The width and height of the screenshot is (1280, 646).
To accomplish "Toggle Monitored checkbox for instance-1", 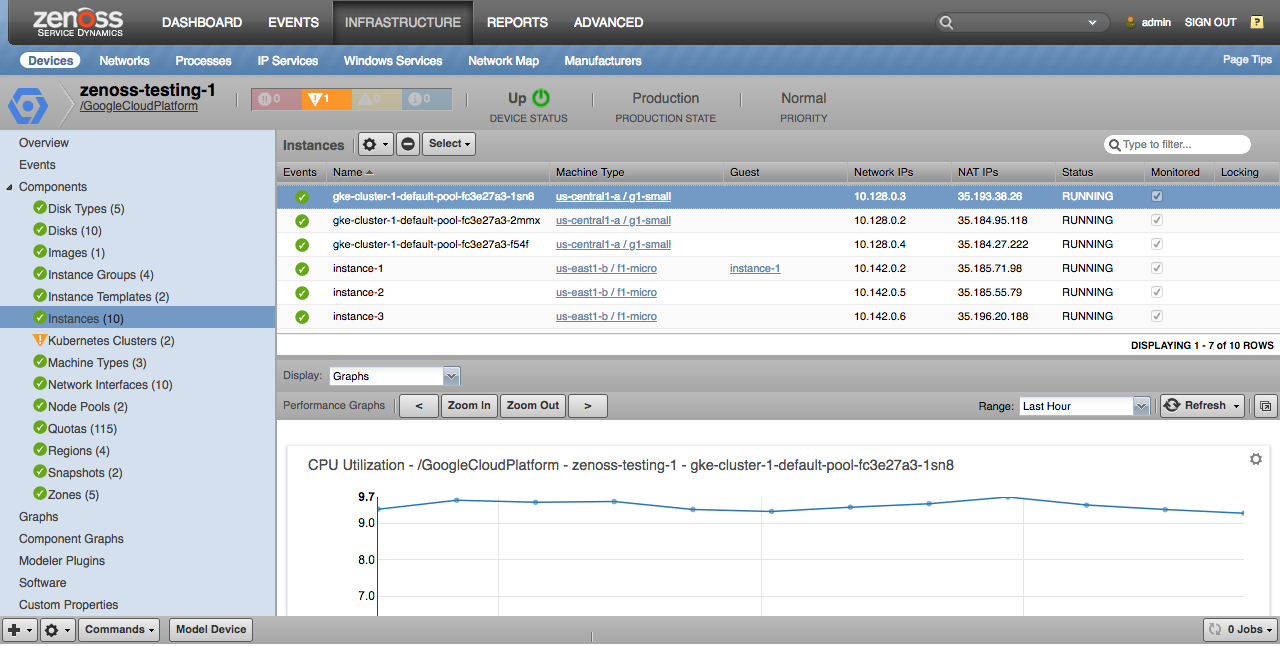I will click(x=1157, y=269).
